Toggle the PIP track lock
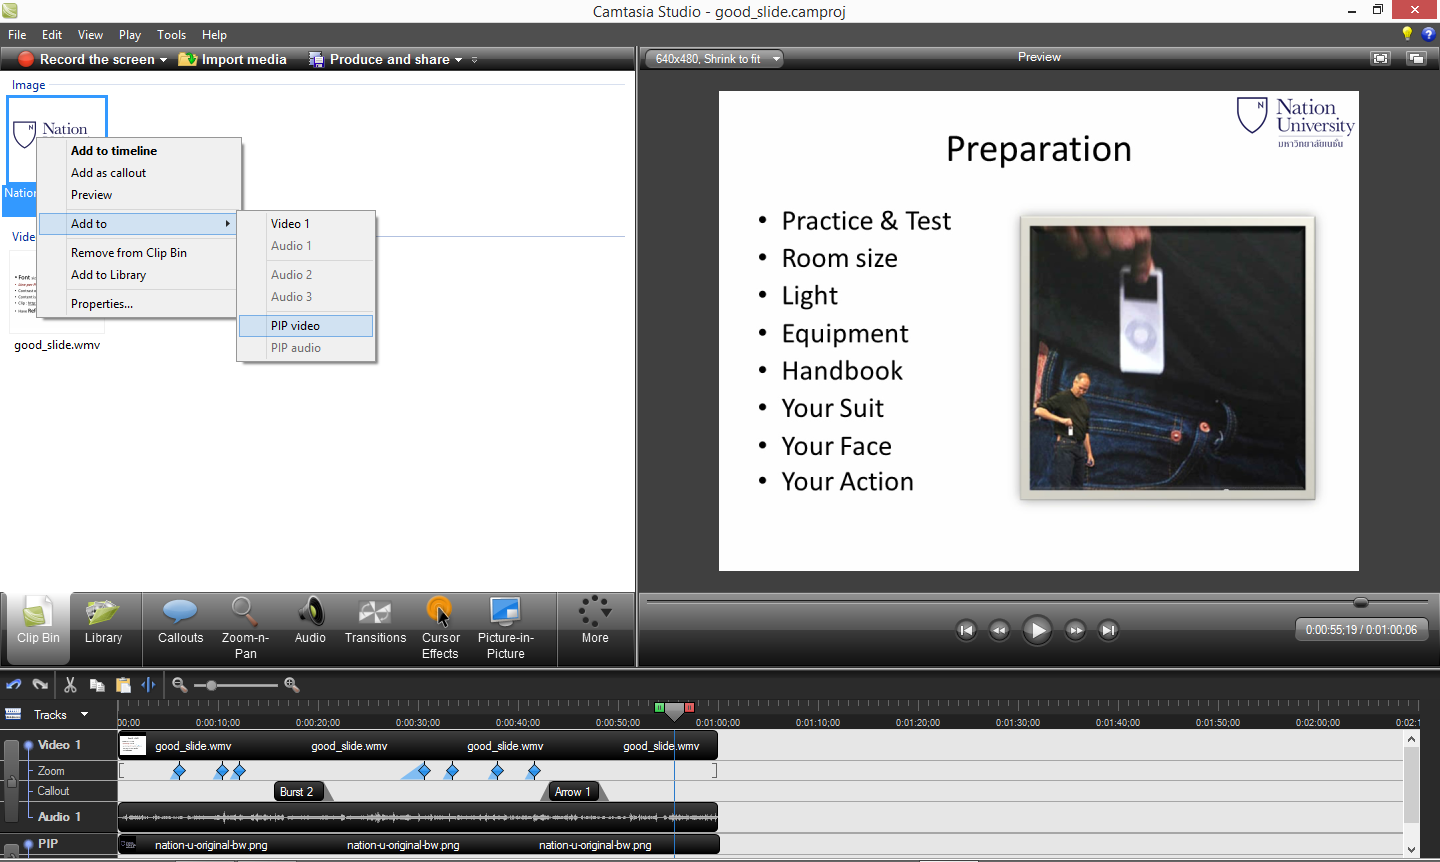1440x862 pixels. 11,851
